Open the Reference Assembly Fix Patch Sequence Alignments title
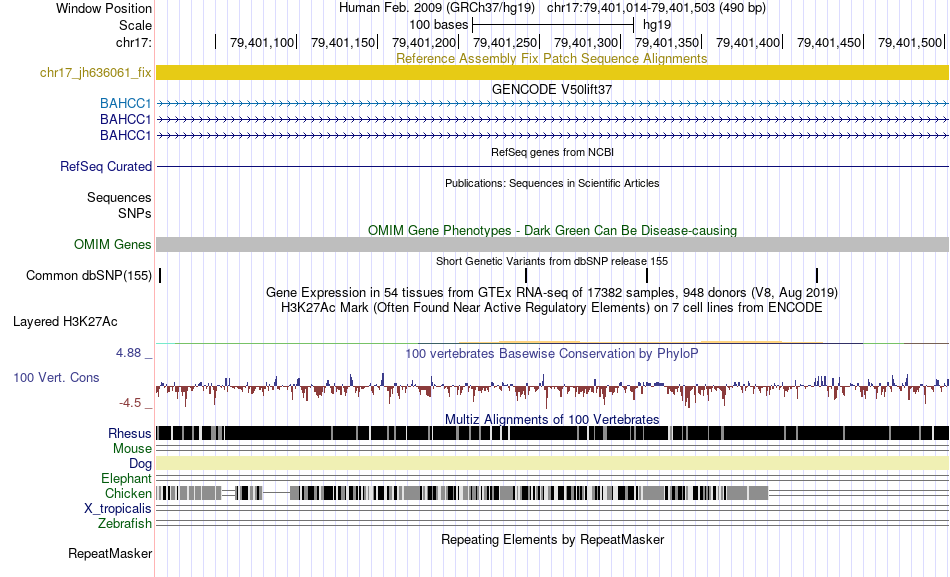Screen dimensions: 950x577 pyautogui.click(x=551, y=58)
